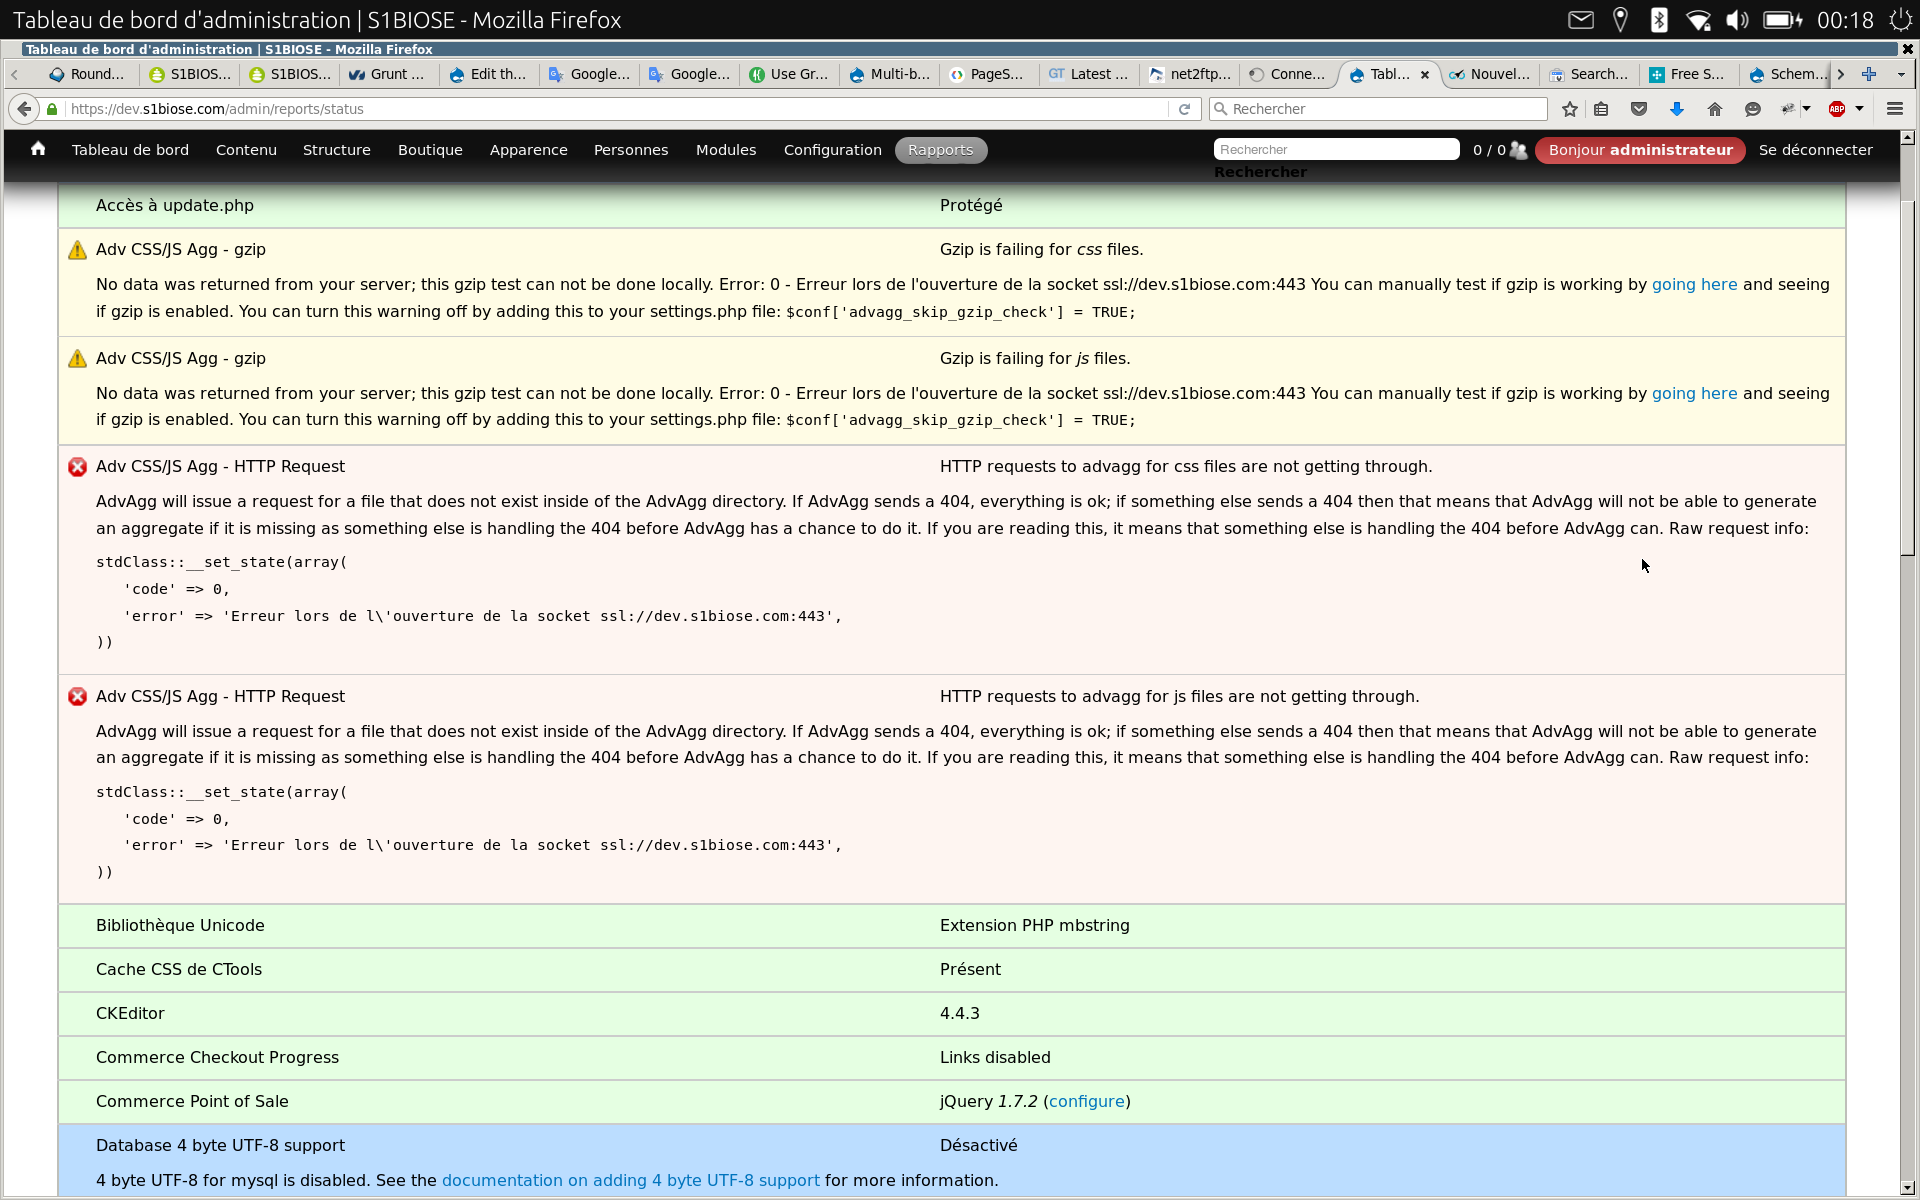Click the volume icon in system tray

(1737, 19)
